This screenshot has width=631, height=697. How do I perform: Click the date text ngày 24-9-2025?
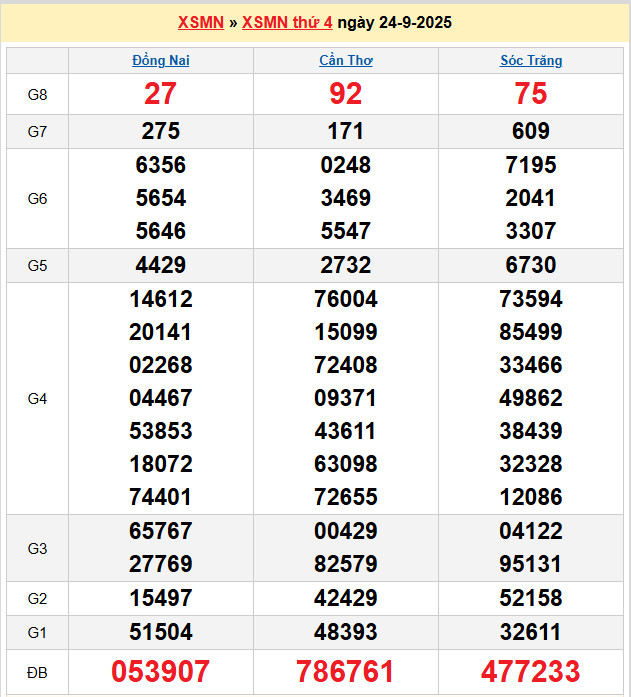(394, 22)
